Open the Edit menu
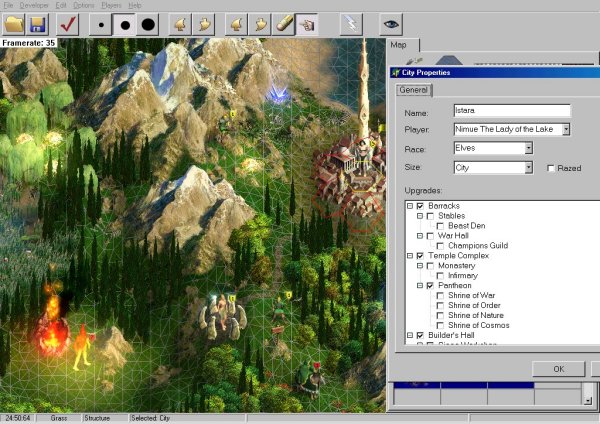Viewport: 600px width, 424px height. pos(61,5)
